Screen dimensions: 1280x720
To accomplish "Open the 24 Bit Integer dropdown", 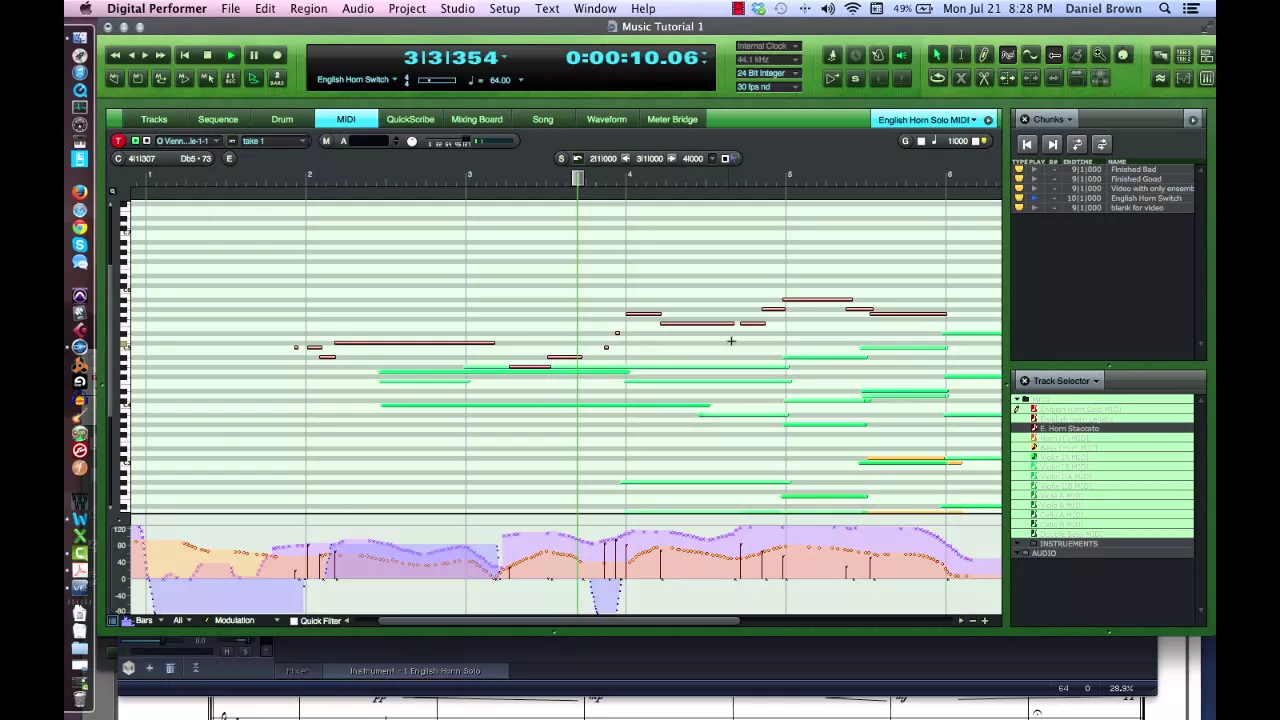I will pos(768,73).
